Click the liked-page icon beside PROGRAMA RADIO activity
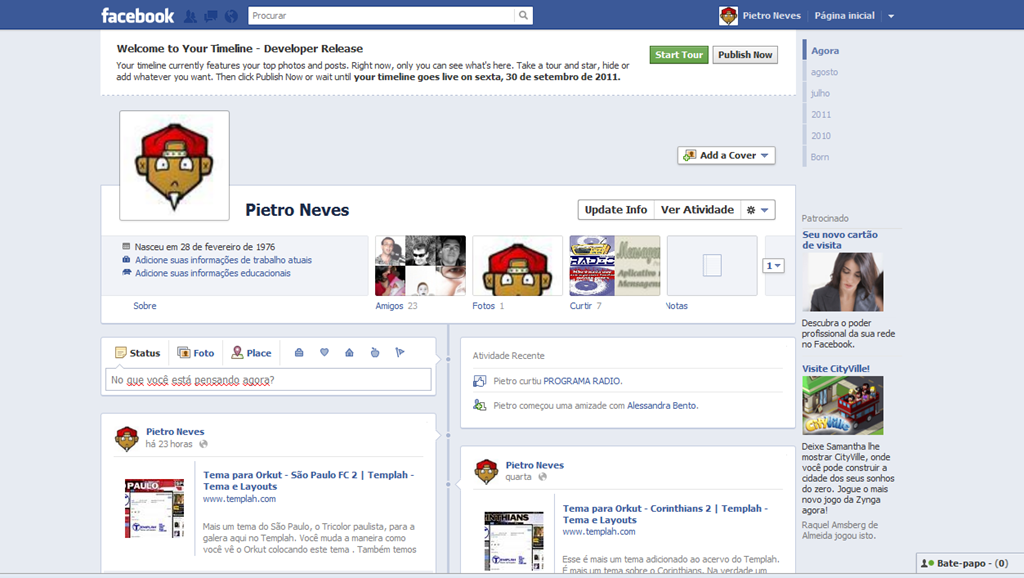 point(479,381)
